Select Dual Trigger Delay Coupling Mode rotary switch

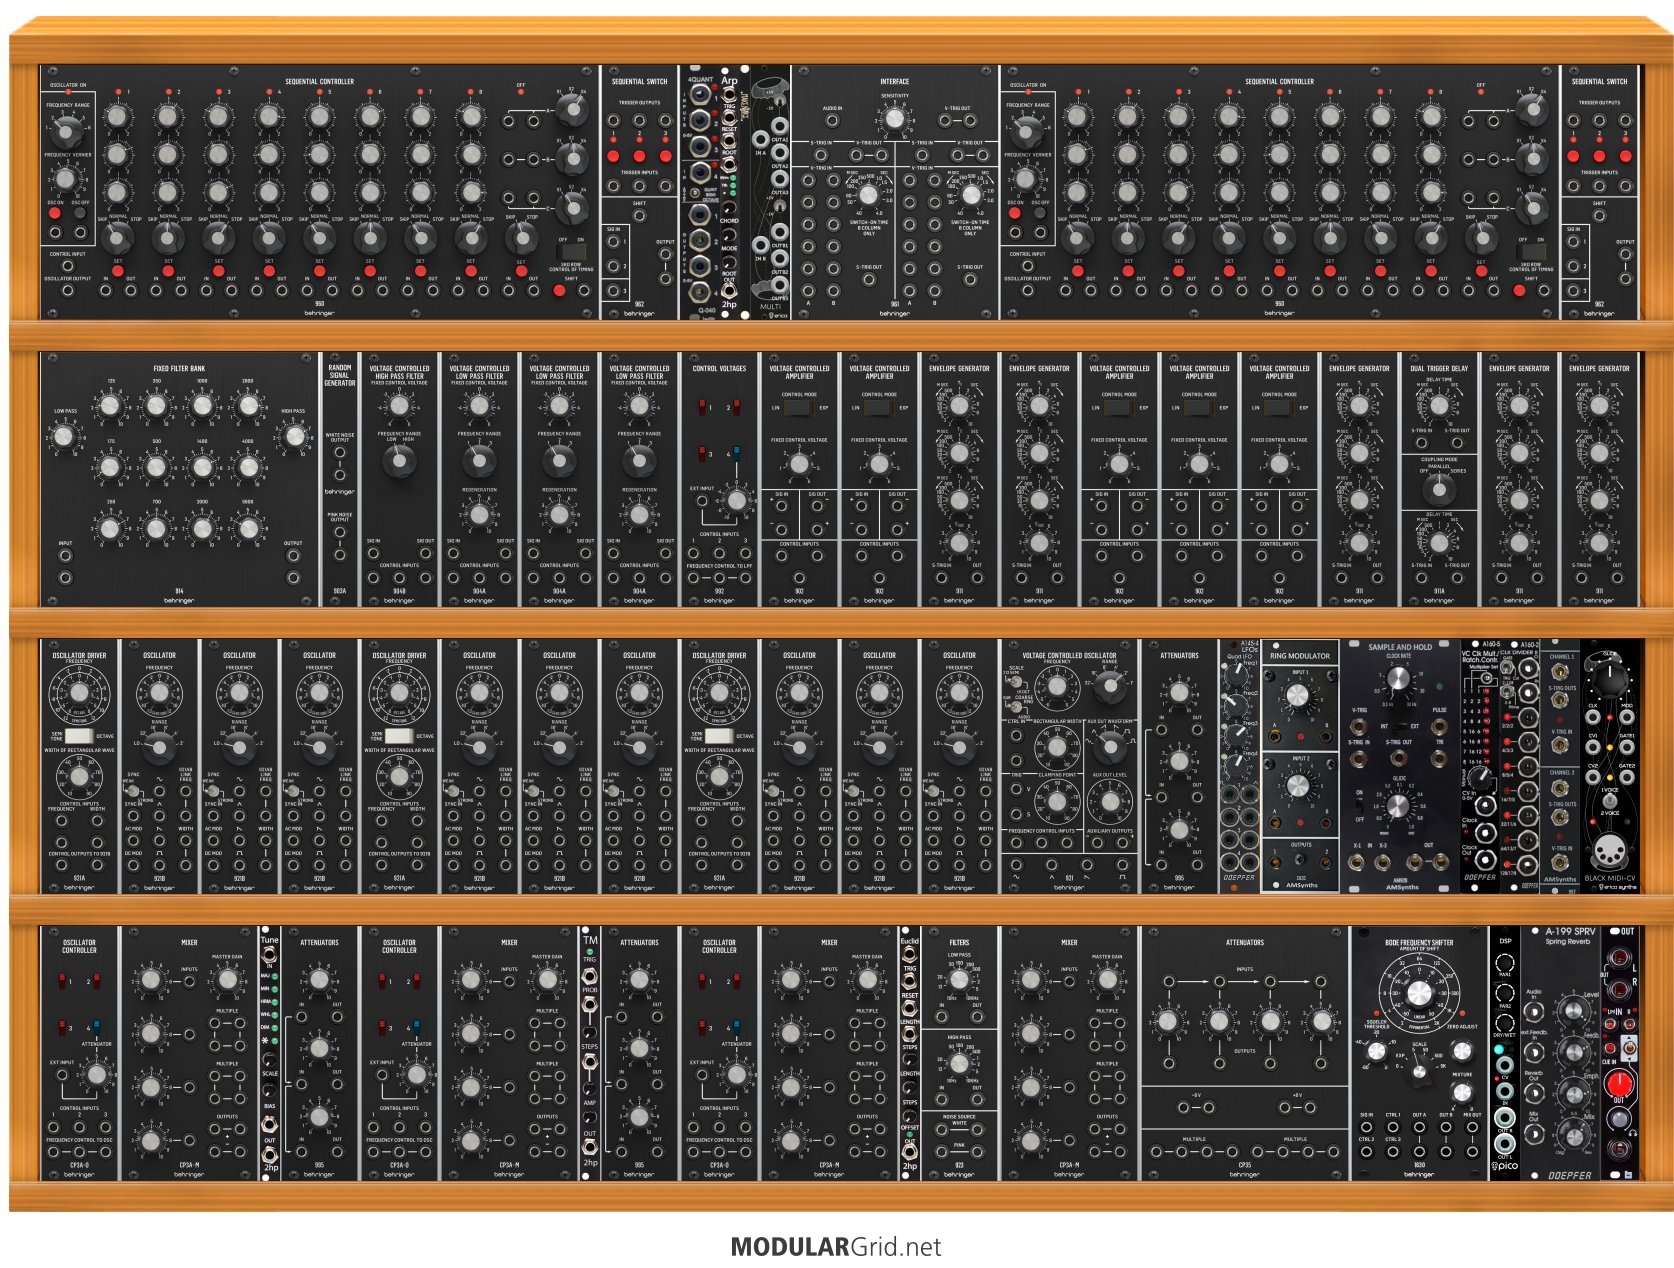[x=1439, y=489]
